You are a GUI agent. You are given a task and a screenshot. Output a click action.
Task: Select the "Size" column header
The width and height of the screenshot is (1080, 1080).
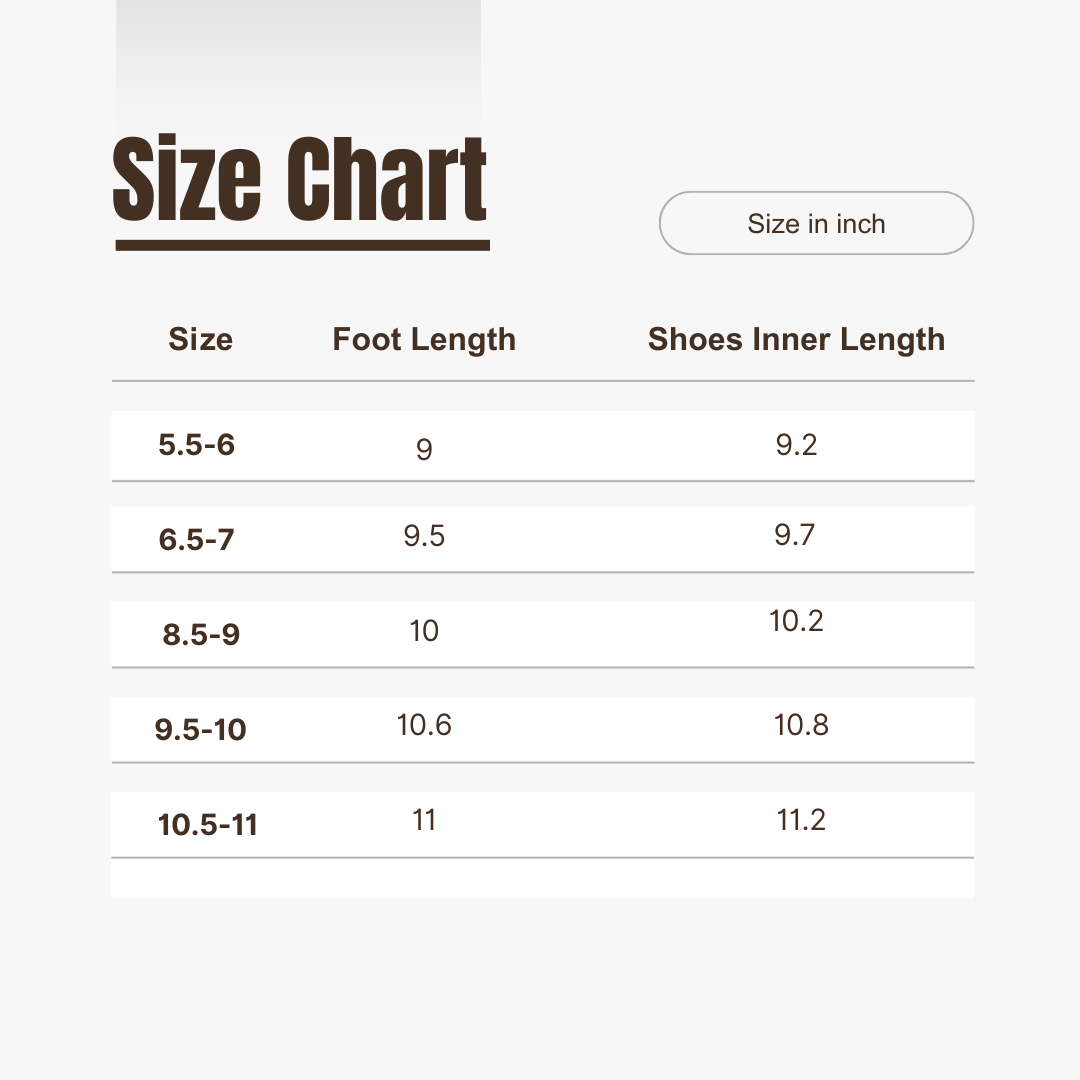pos(200,340)
